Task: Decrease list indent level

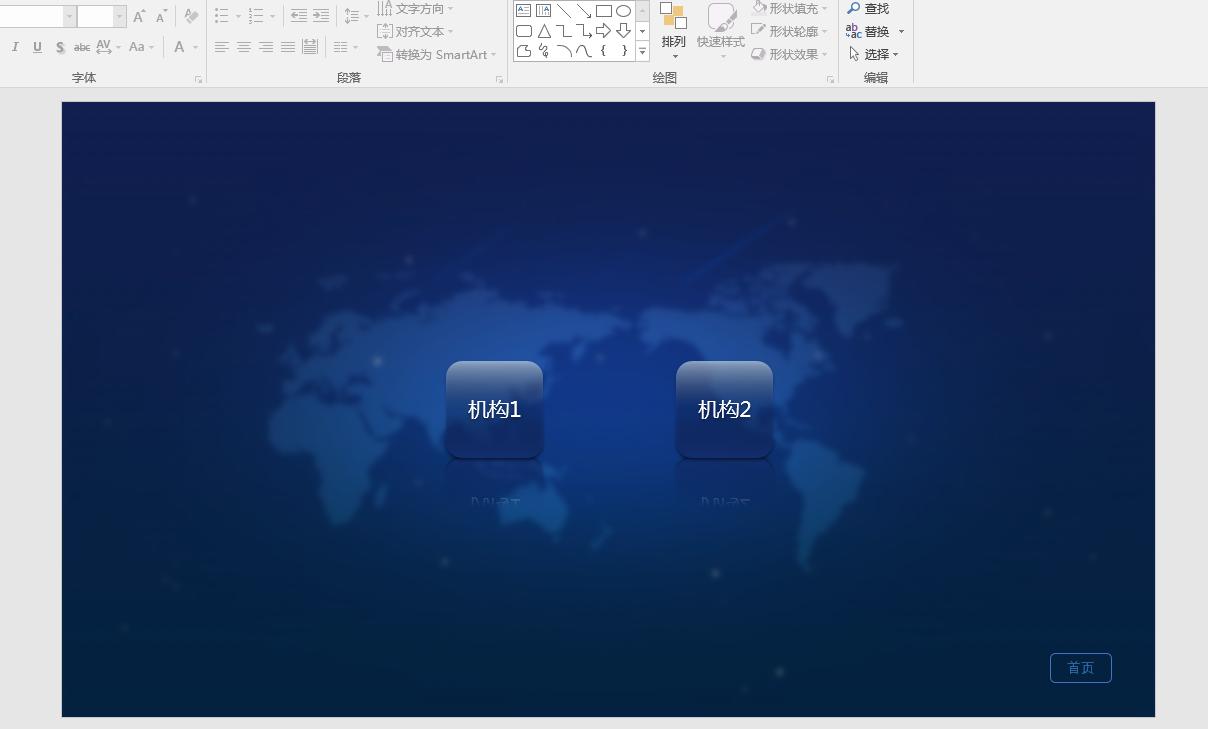Action: (x=299, y=16)
